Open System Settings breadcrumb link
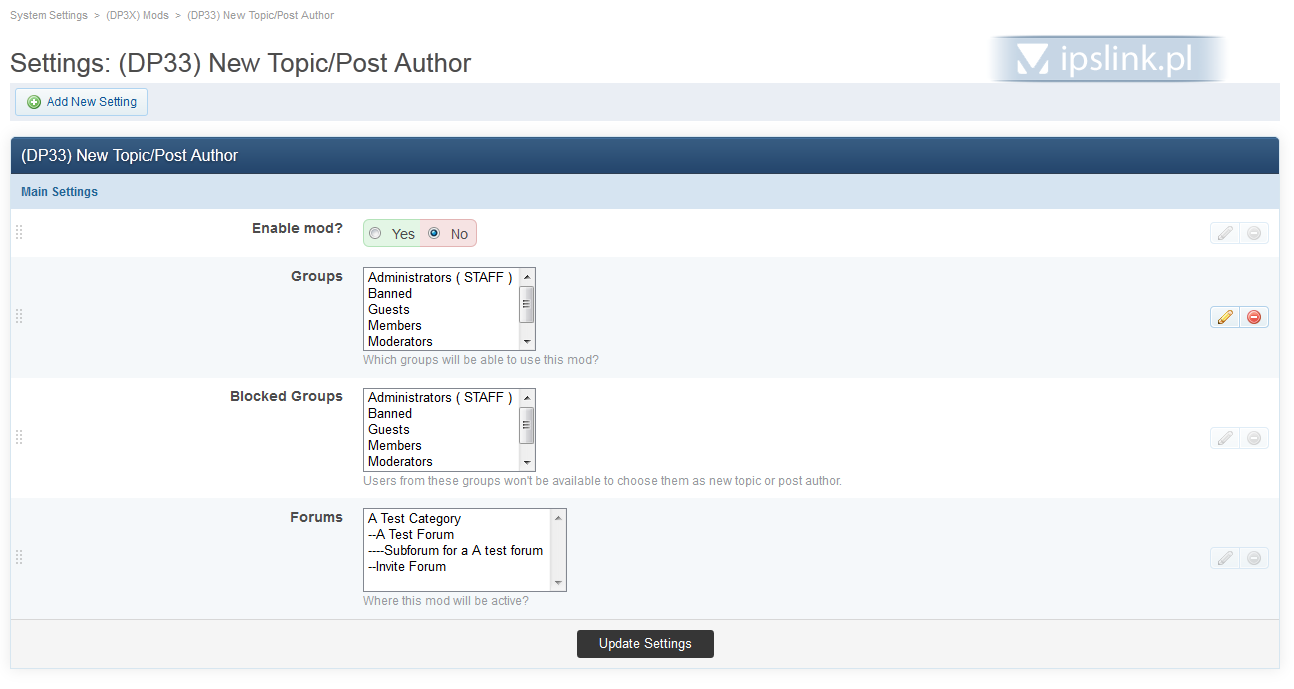 coord(48,16)
